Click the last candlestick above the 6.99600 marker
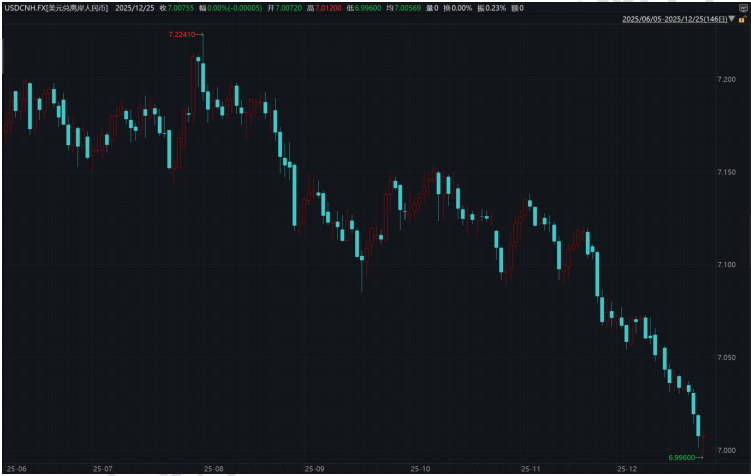The height and width of the screenshot is (476, 751). click(702, 440)
